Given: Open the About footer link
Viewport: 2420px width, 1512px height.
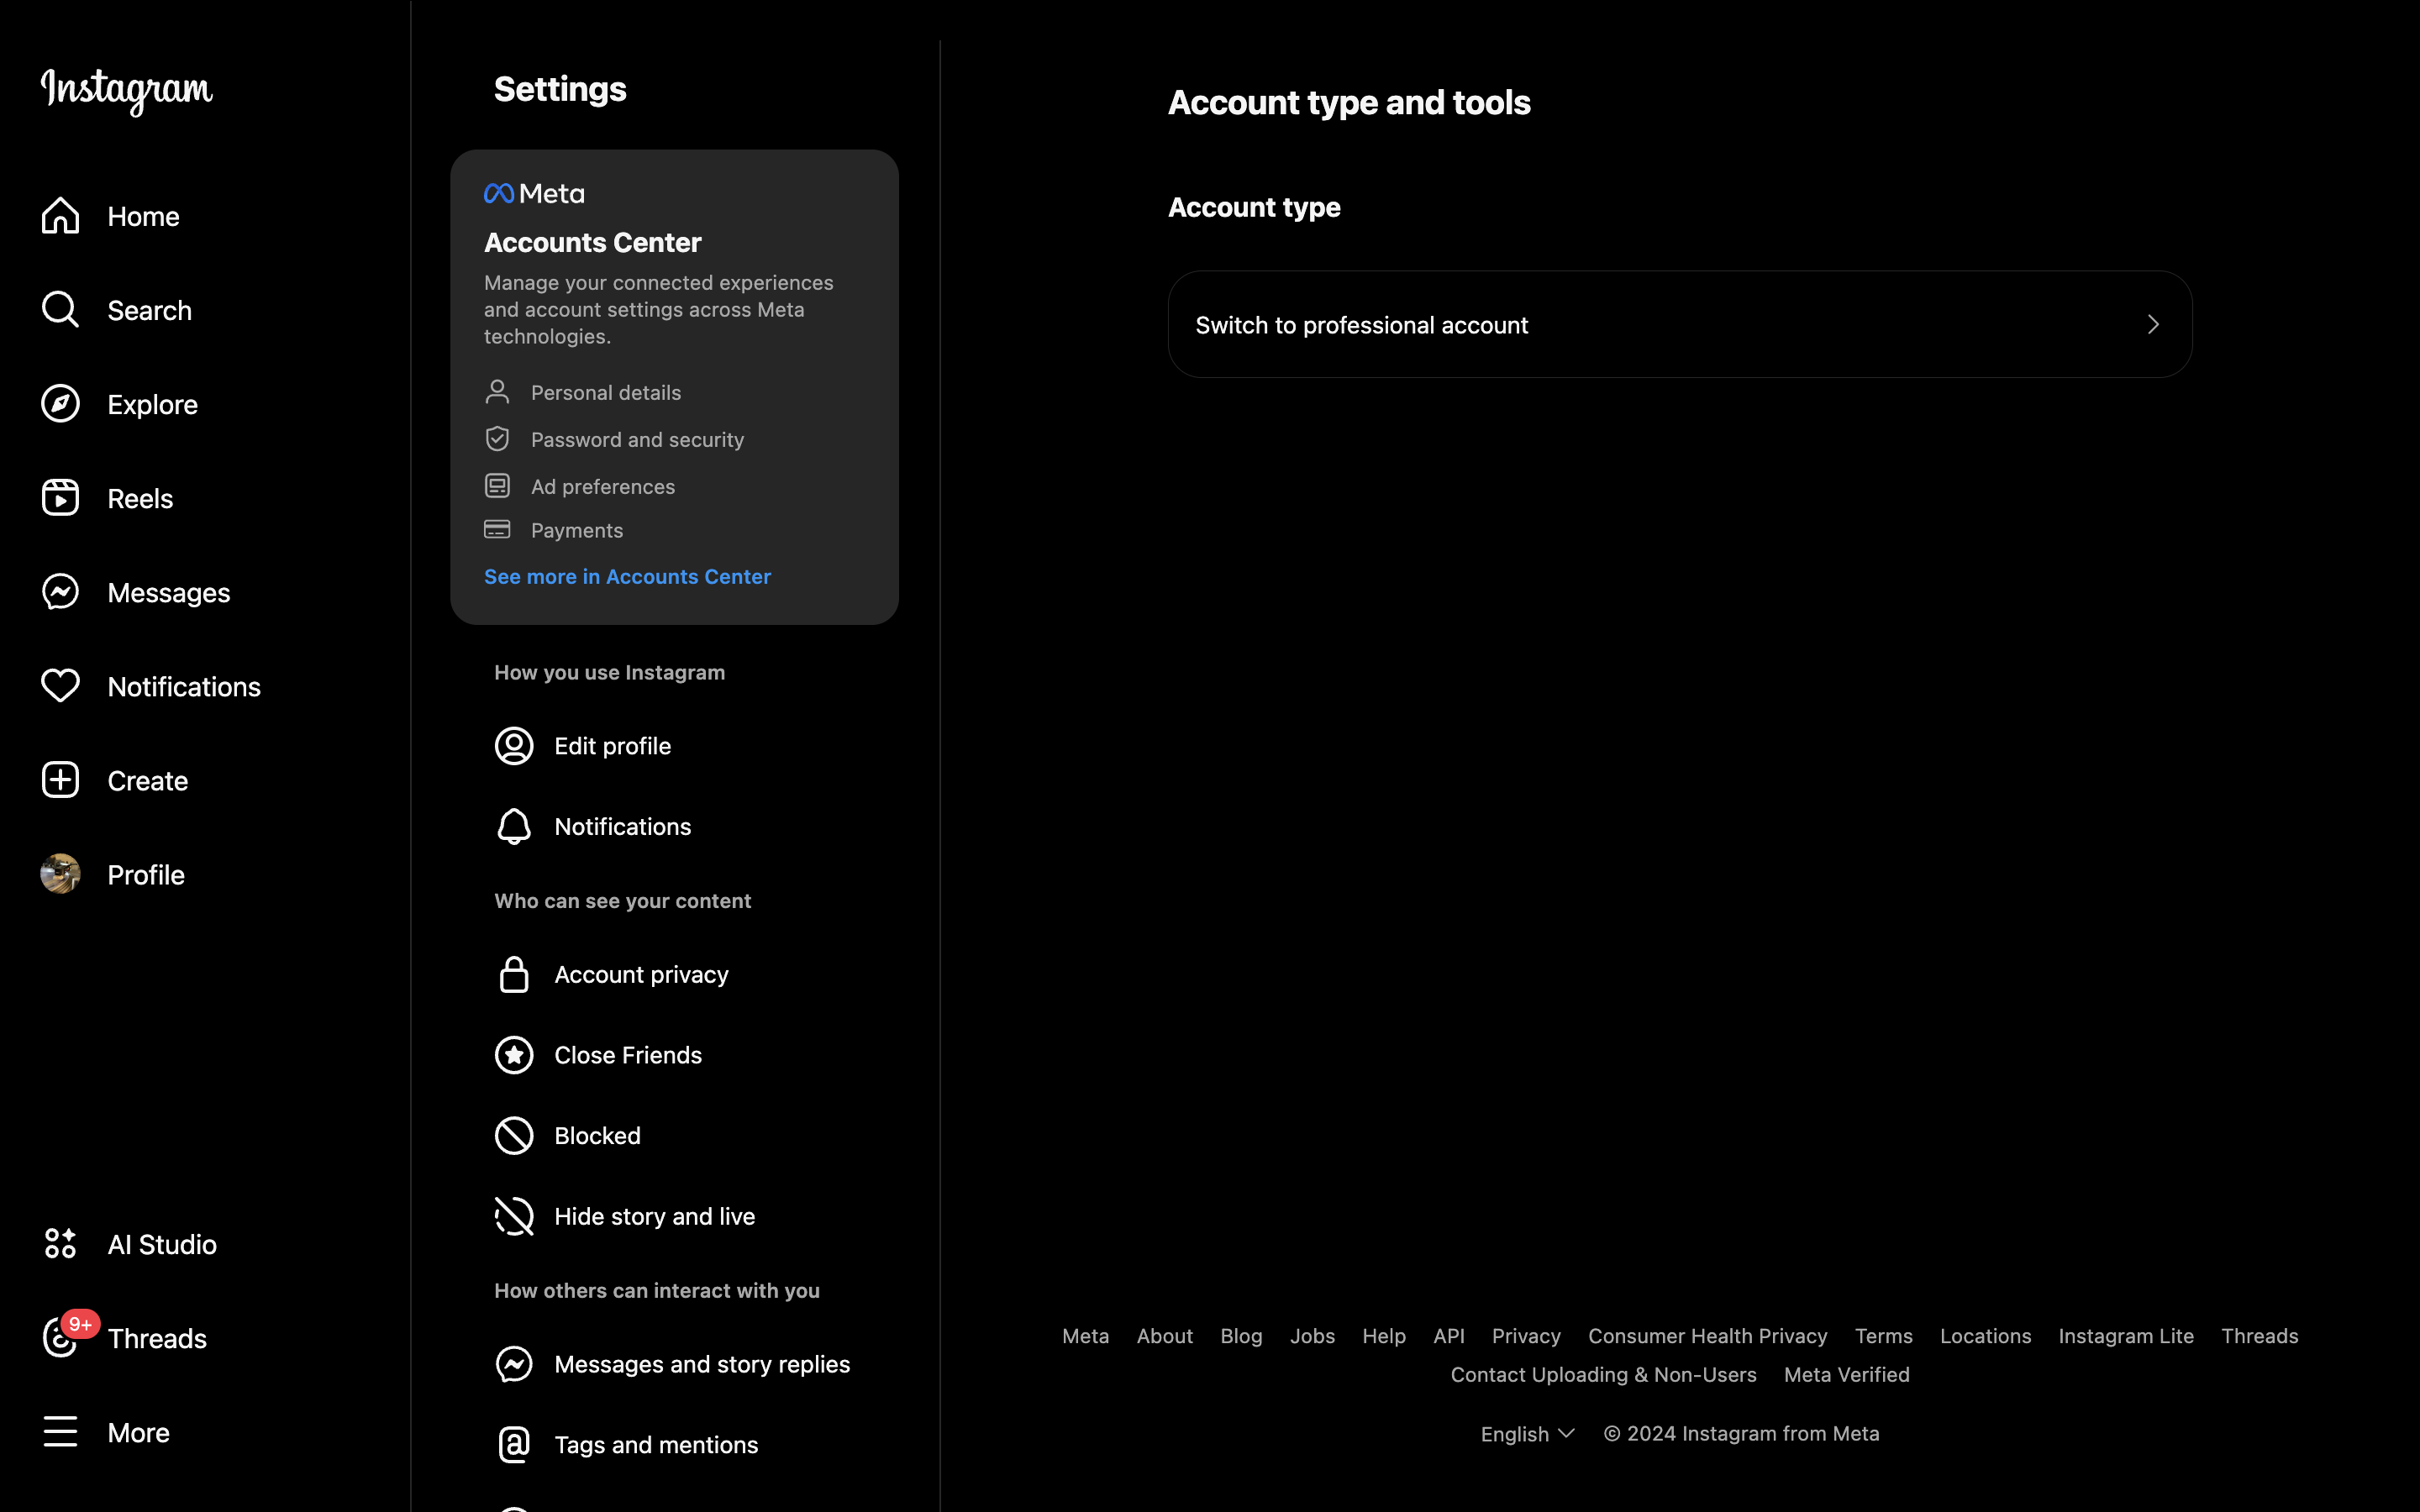Looking at the screenshot, I should click(1165, 1336).
